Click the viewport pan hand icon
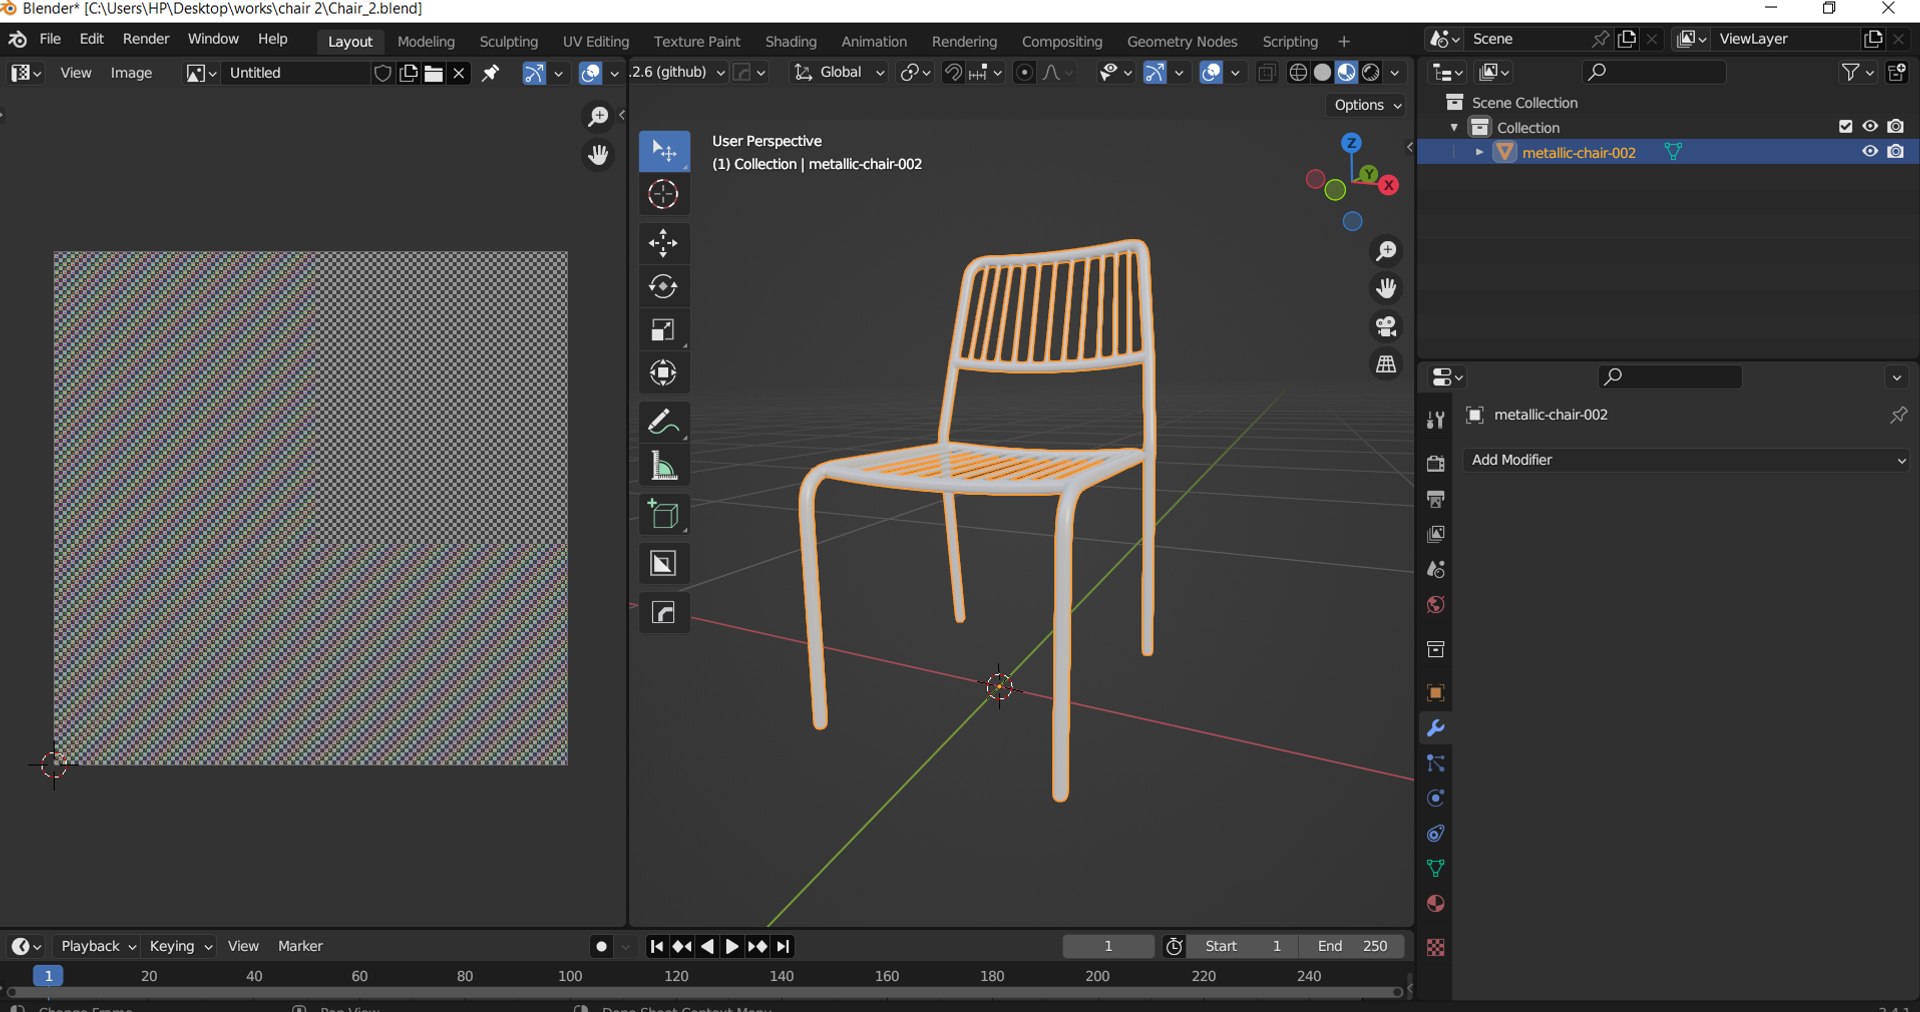Viewport: 1920px width, 1012px height. [1386, 289]
